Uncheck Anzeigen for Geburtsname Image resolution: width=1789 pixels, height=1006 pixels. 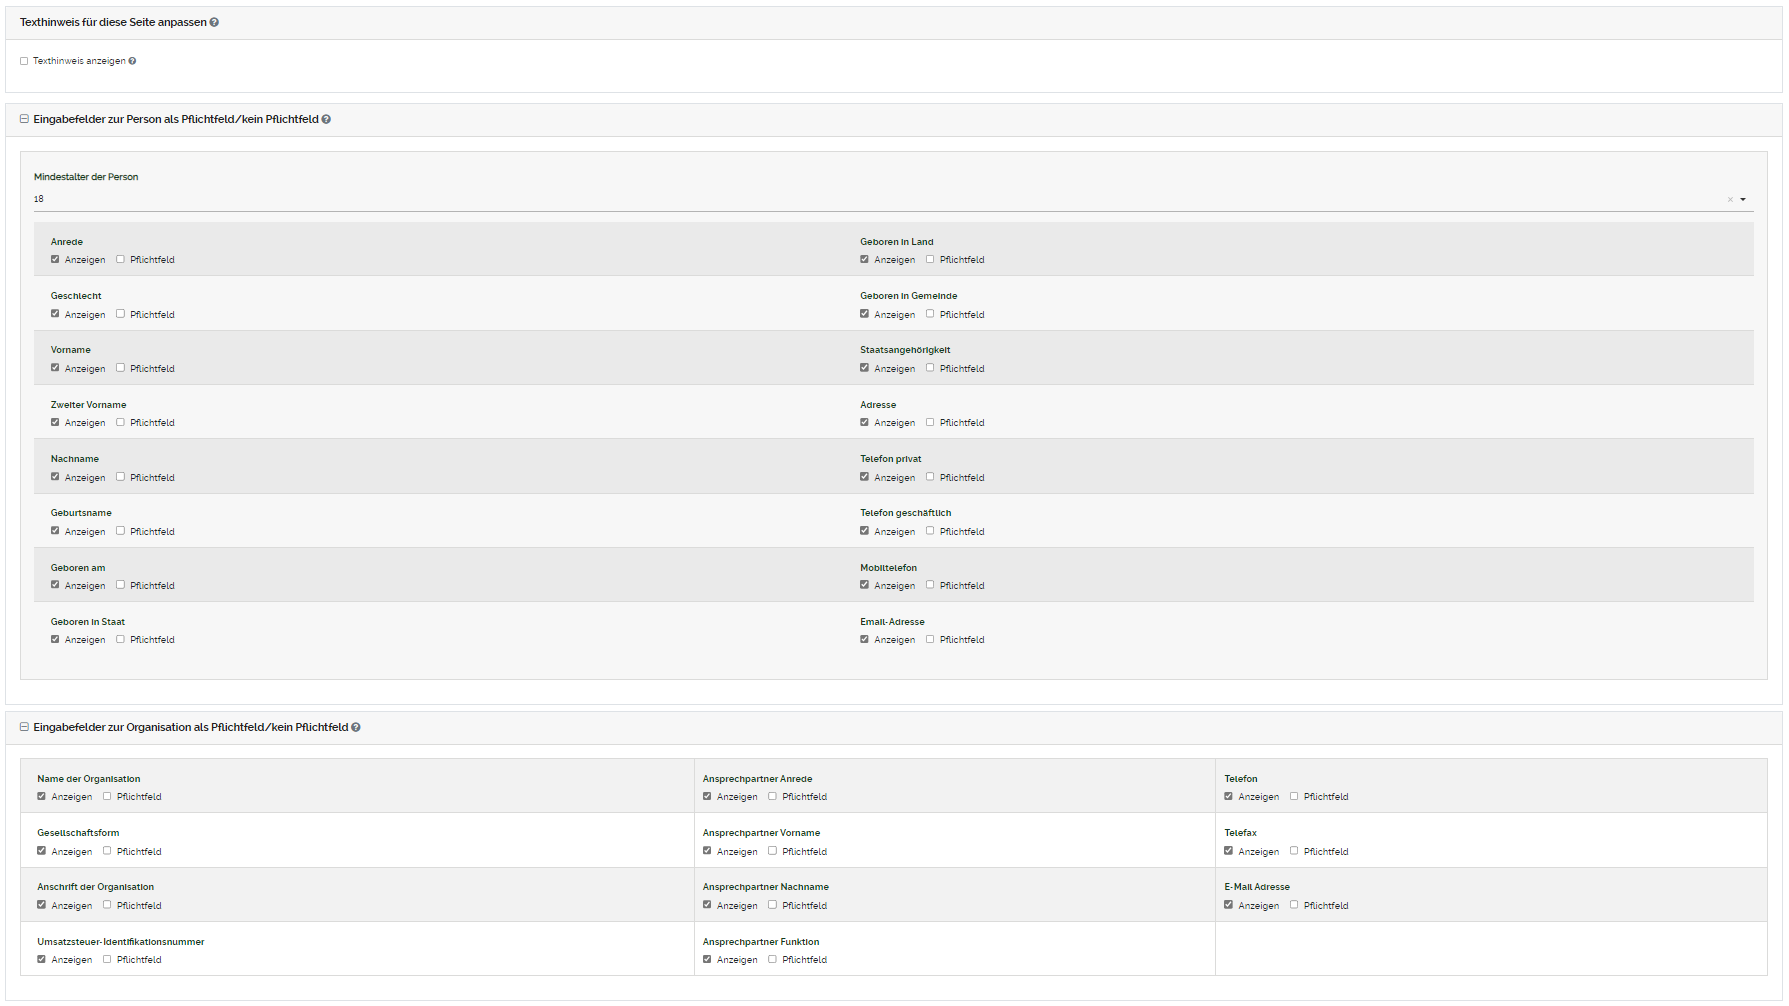pyautogui.click(x=55, y=531)
